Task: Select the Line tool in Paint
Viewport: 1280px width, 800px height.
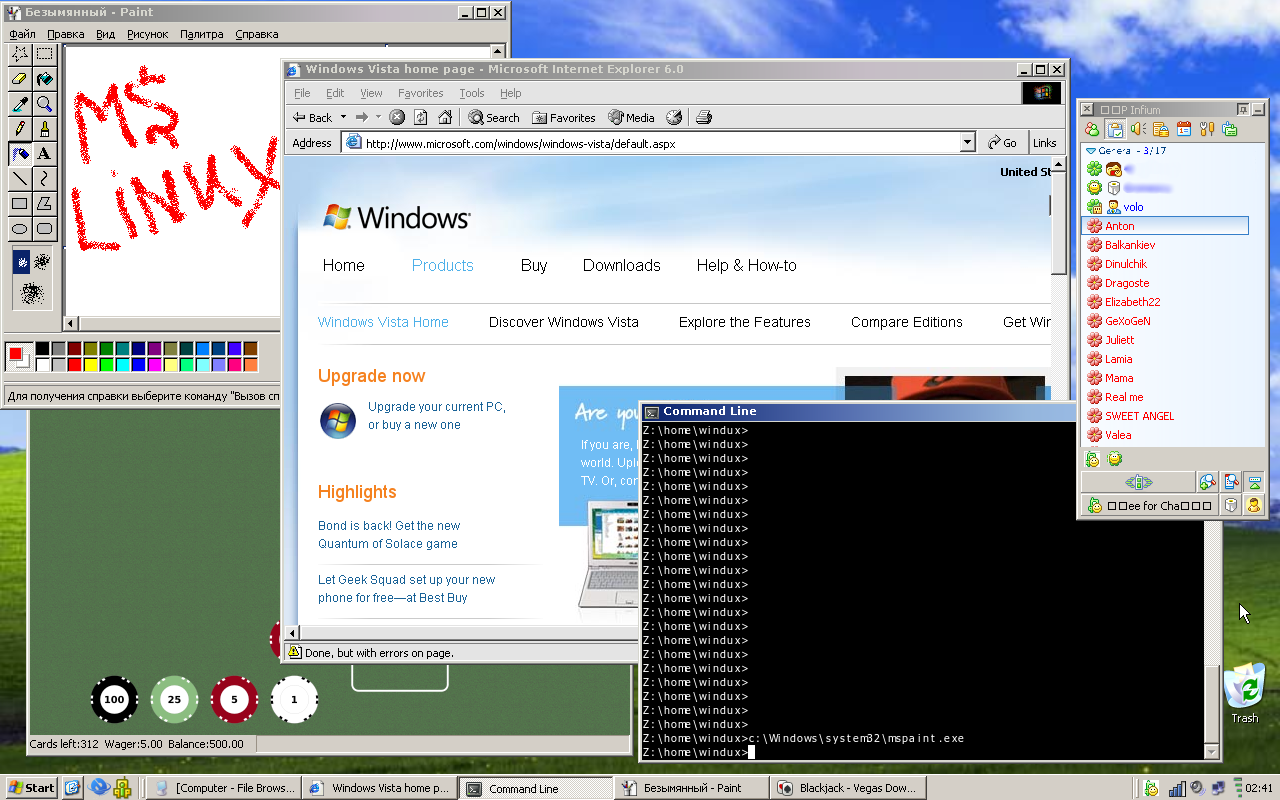Action: coord(19,179)
